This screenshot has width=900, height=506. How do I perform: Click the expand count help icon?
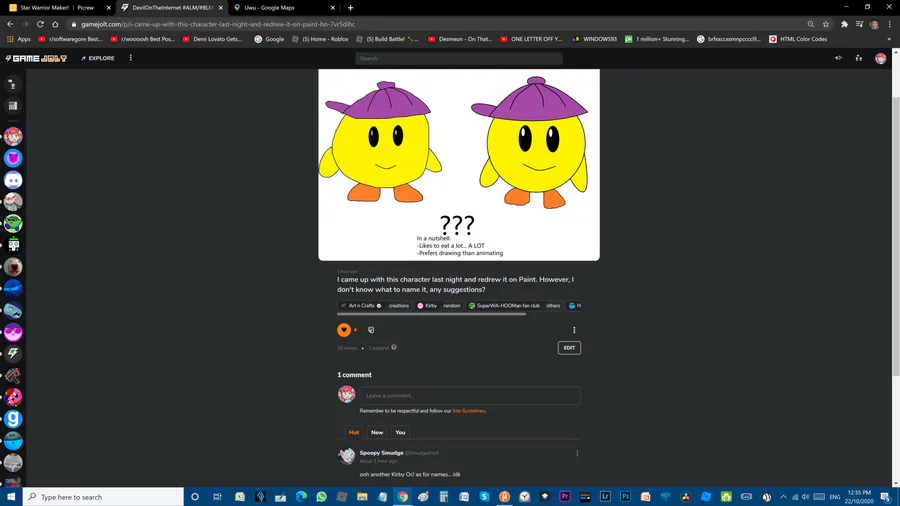pos(394,347)
